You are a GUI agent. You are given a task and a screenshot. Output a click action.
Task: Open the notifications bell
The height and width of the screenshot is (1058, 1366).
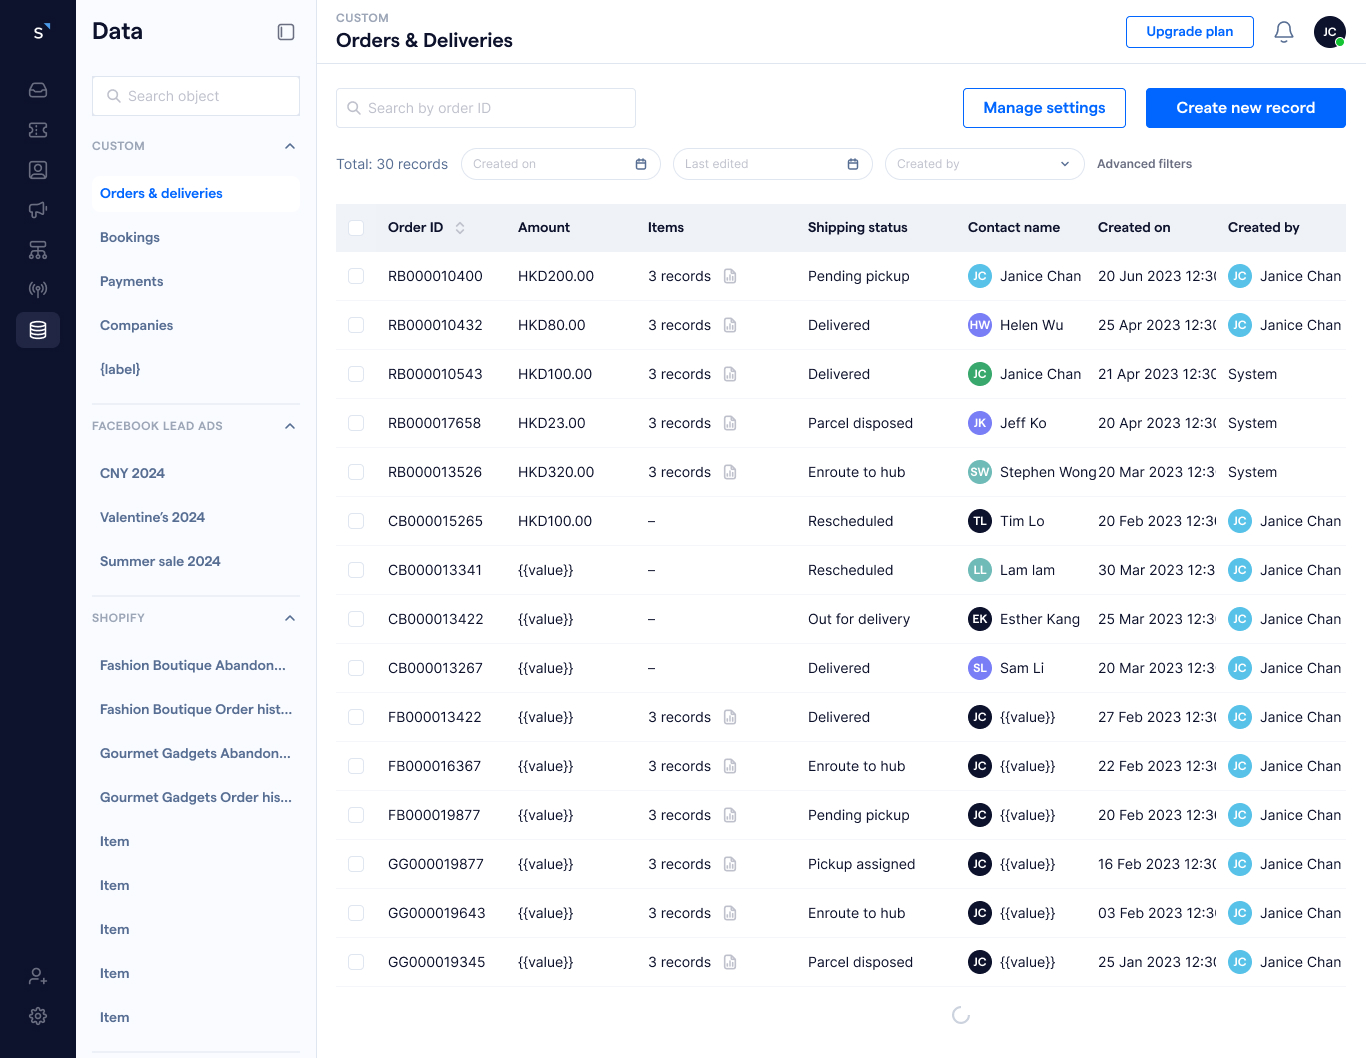(x=1284, y=32)
